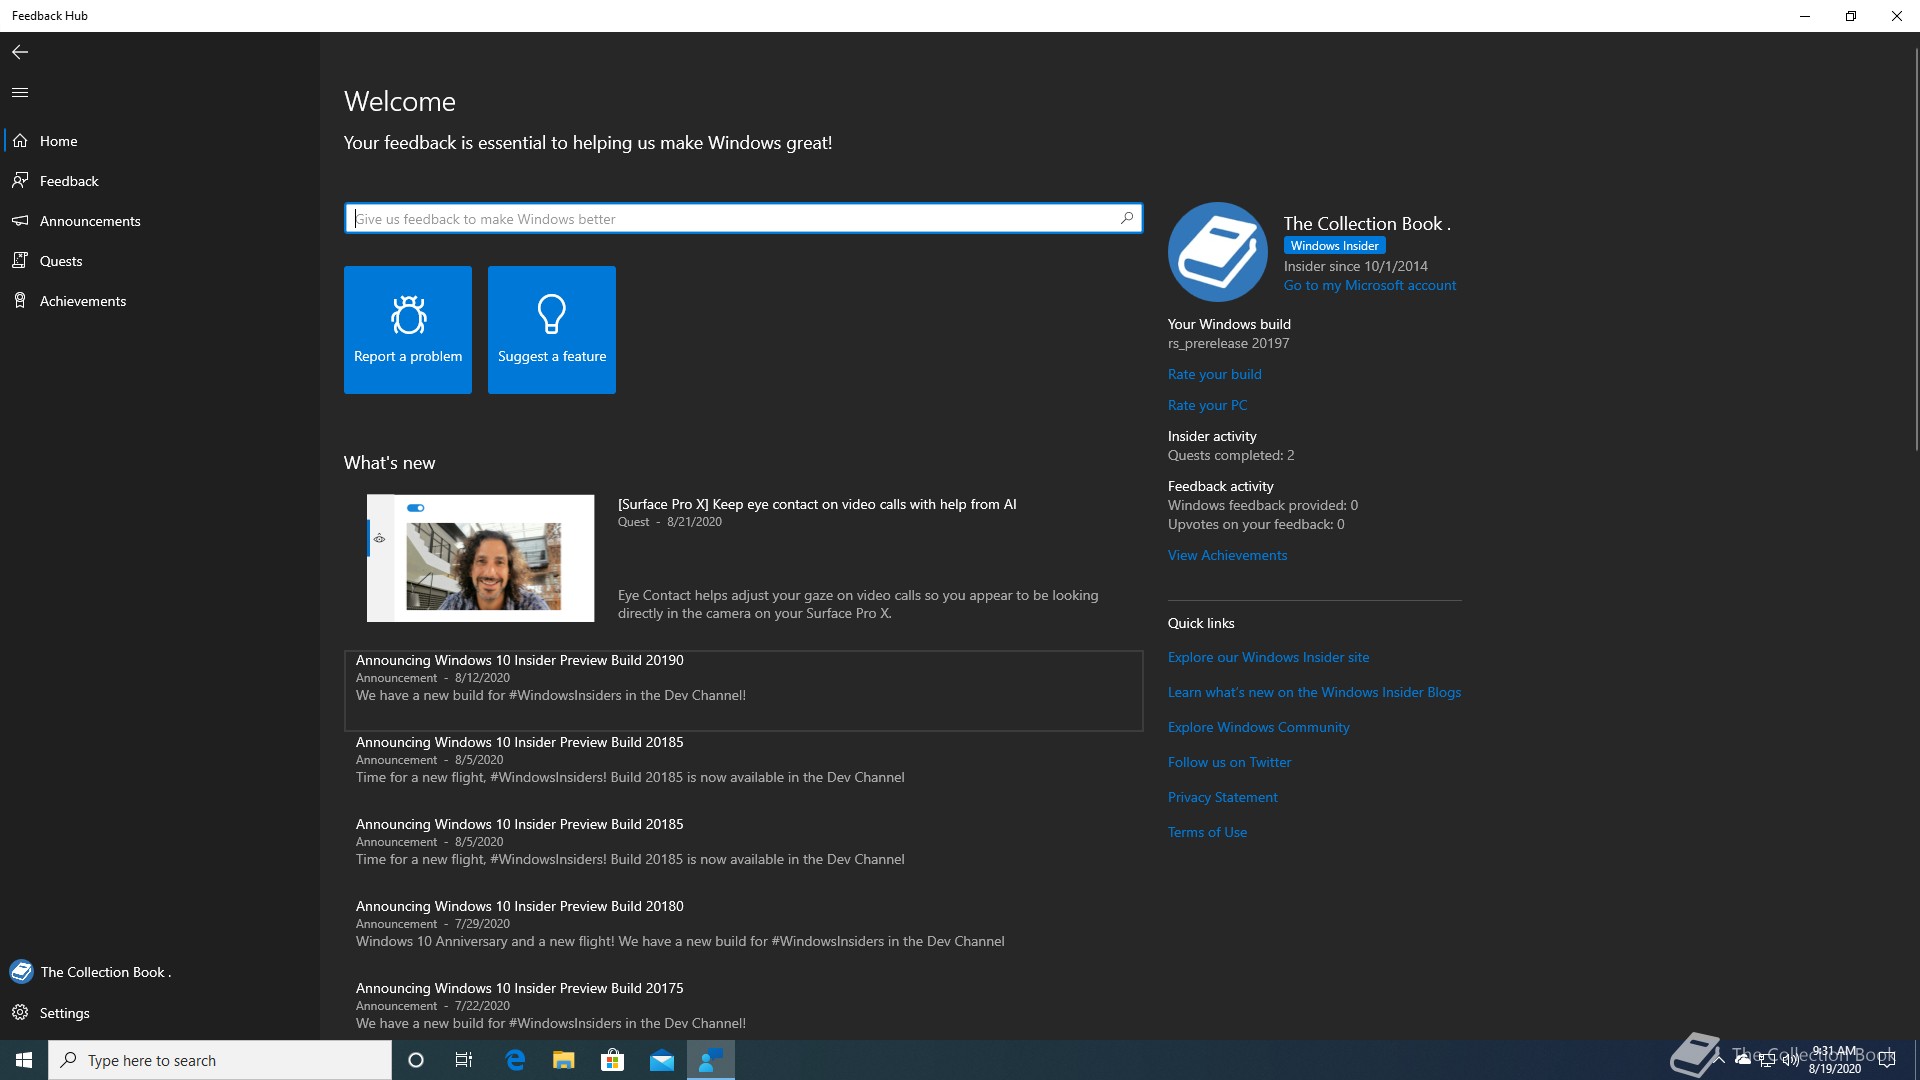
Task: Click the search magnifier icon in feedback box
Action: click(1127, 218)
